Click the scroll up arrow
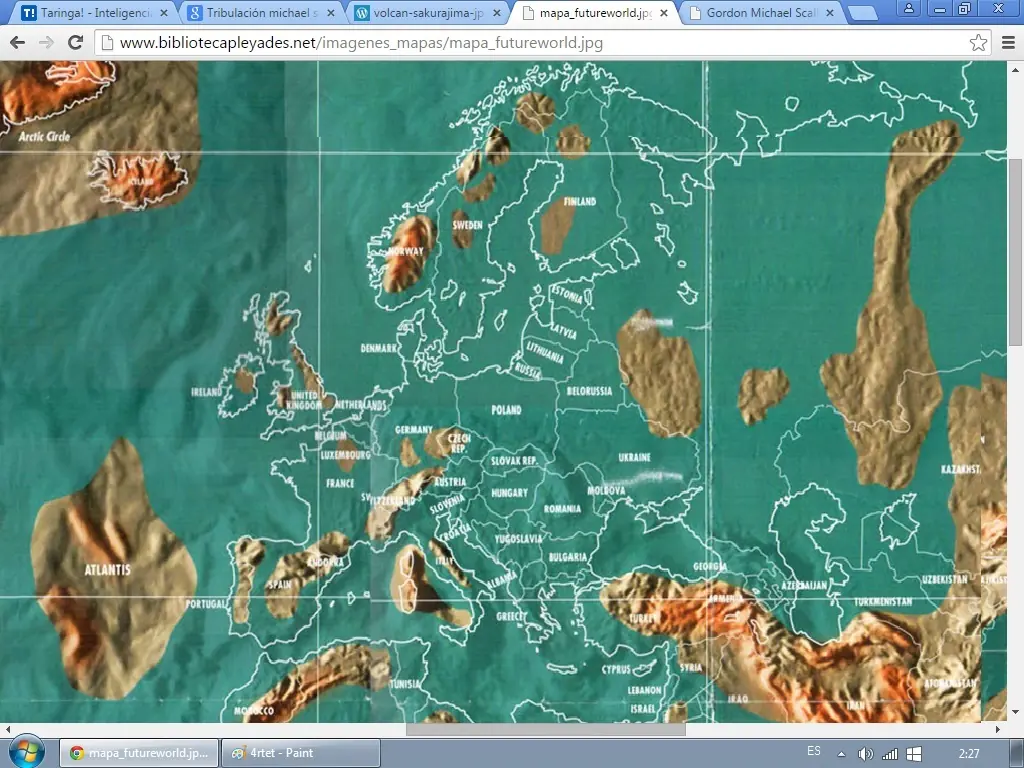Image resolution: width=1024 pixels, height=768 pixels. coord(1015,69)
